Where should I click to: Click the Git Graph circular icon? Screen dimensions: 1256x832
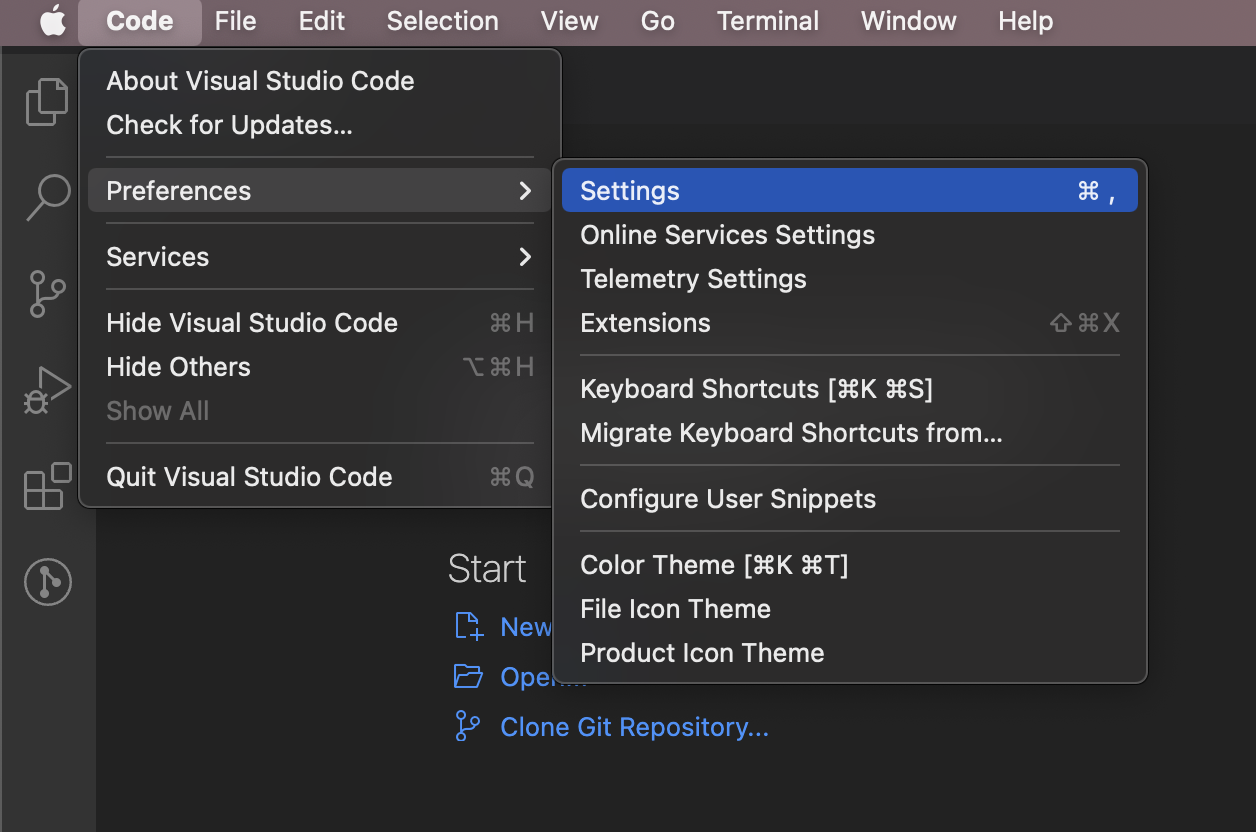(x=47, y=581)
